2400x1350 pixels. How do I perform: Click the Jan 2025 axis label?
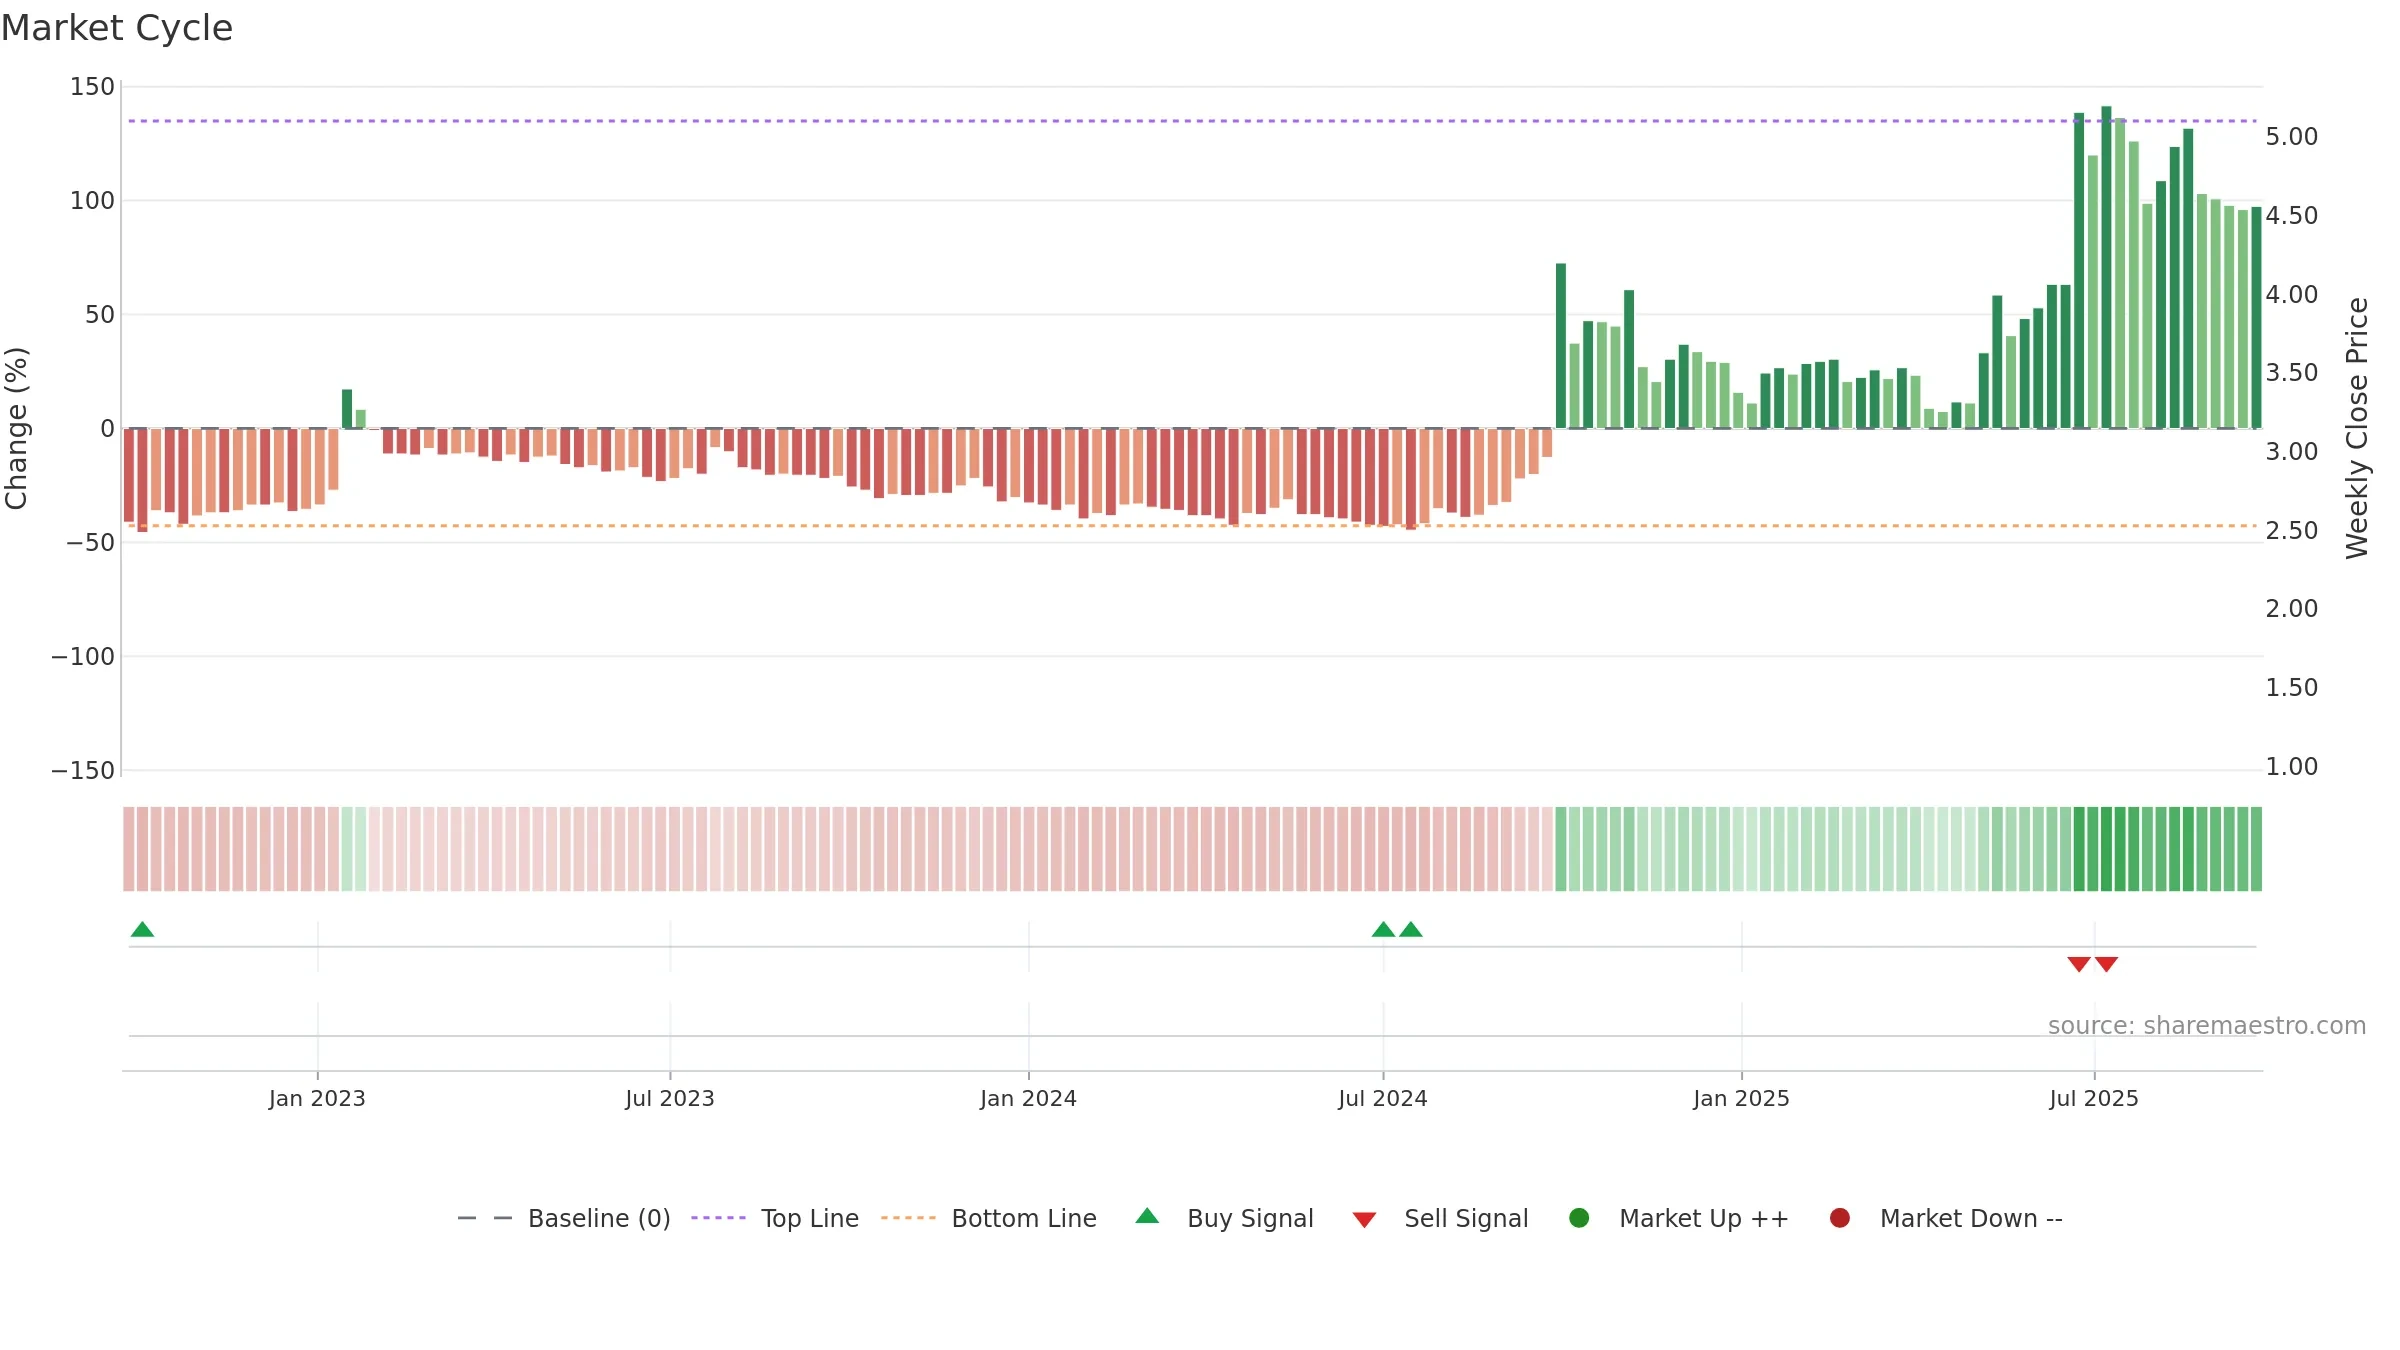tap(1741, 1099)
